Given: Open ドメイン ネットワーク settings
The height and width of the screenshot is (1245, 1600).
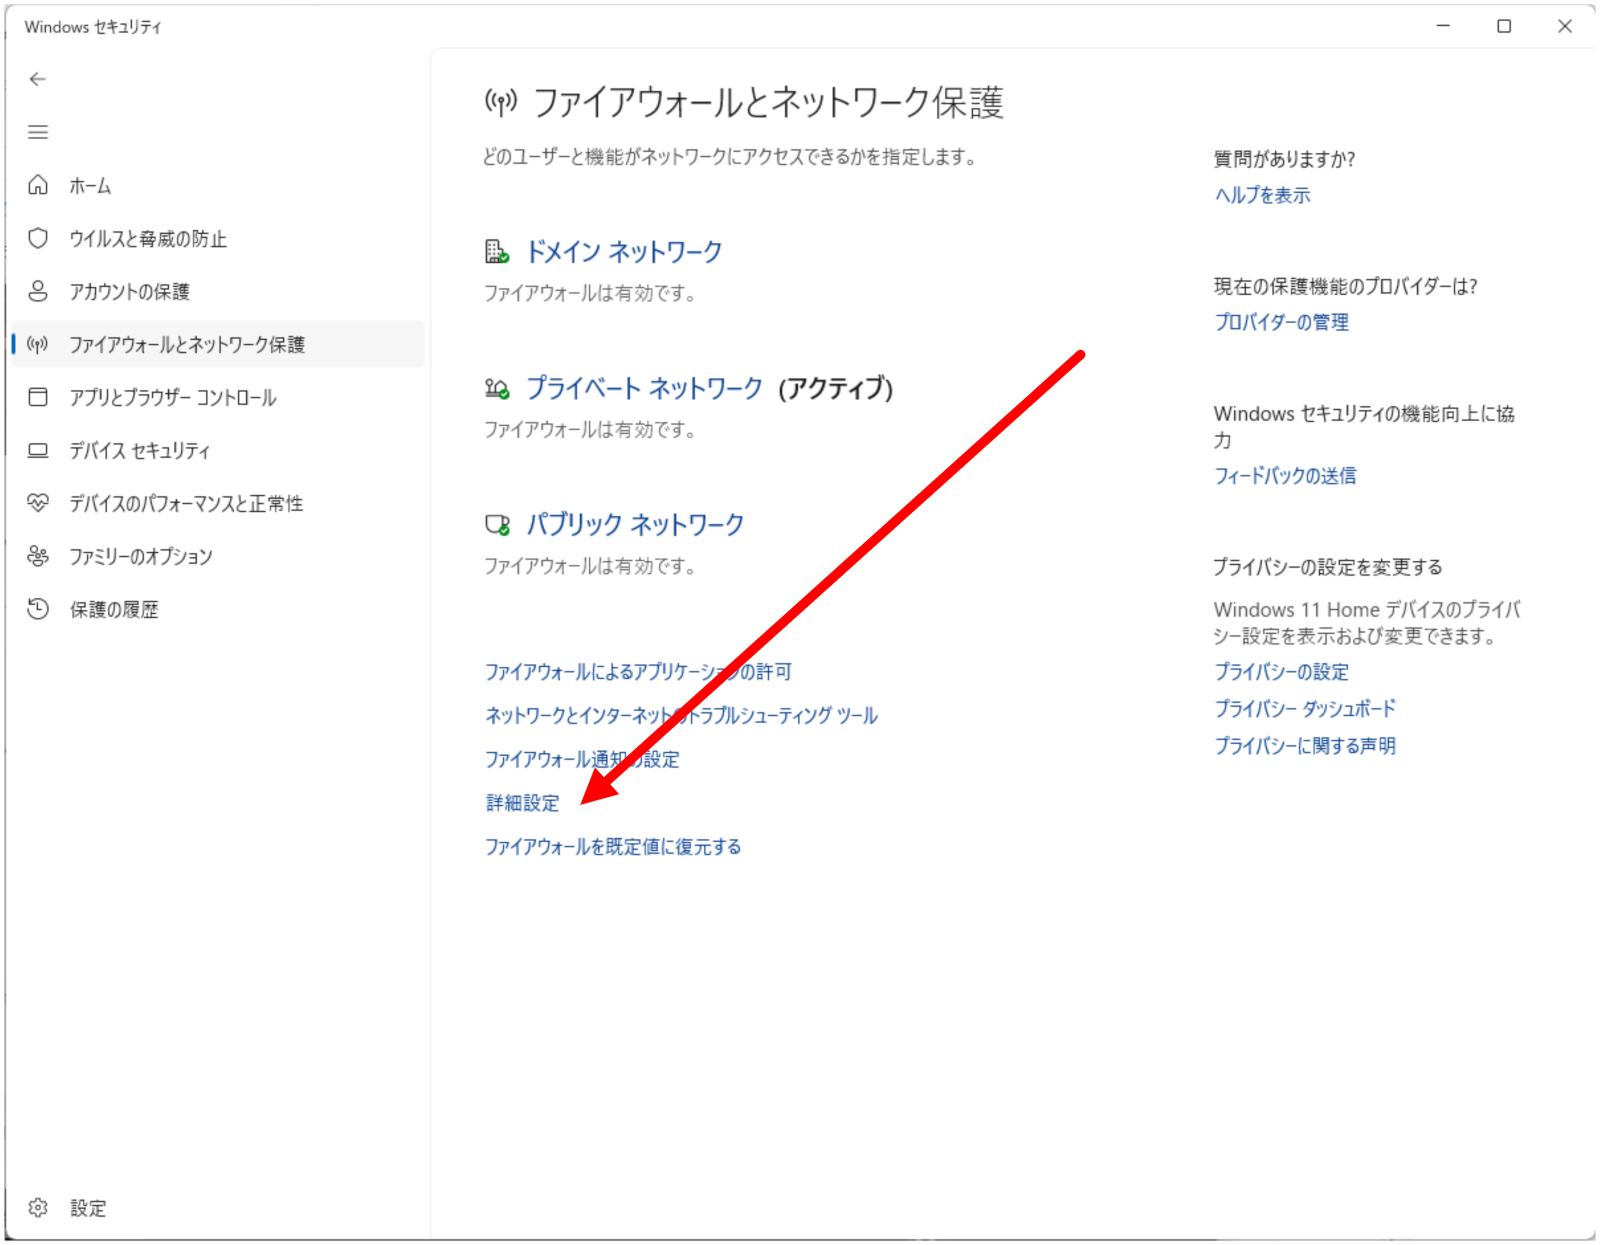Looking at the screenshot, I should 623,252.
